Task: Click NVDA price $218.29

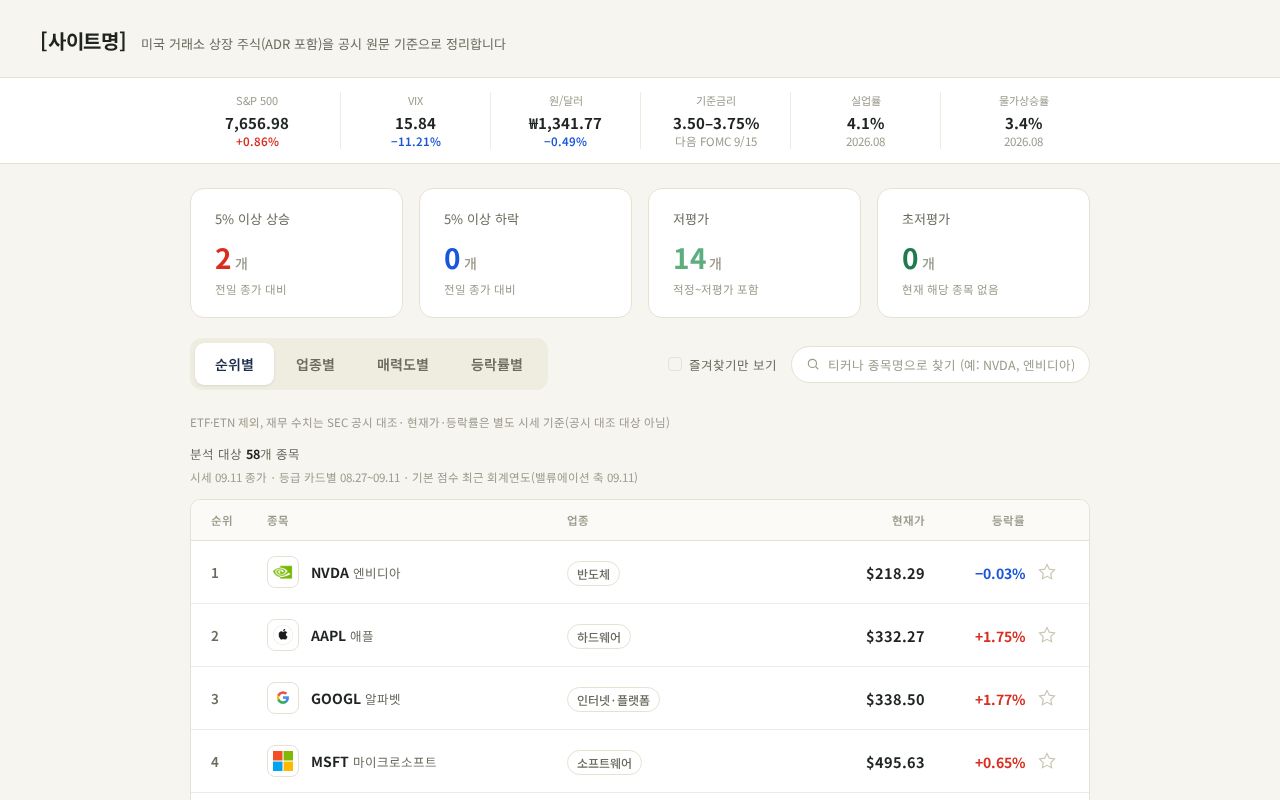Action: (895, 573)
